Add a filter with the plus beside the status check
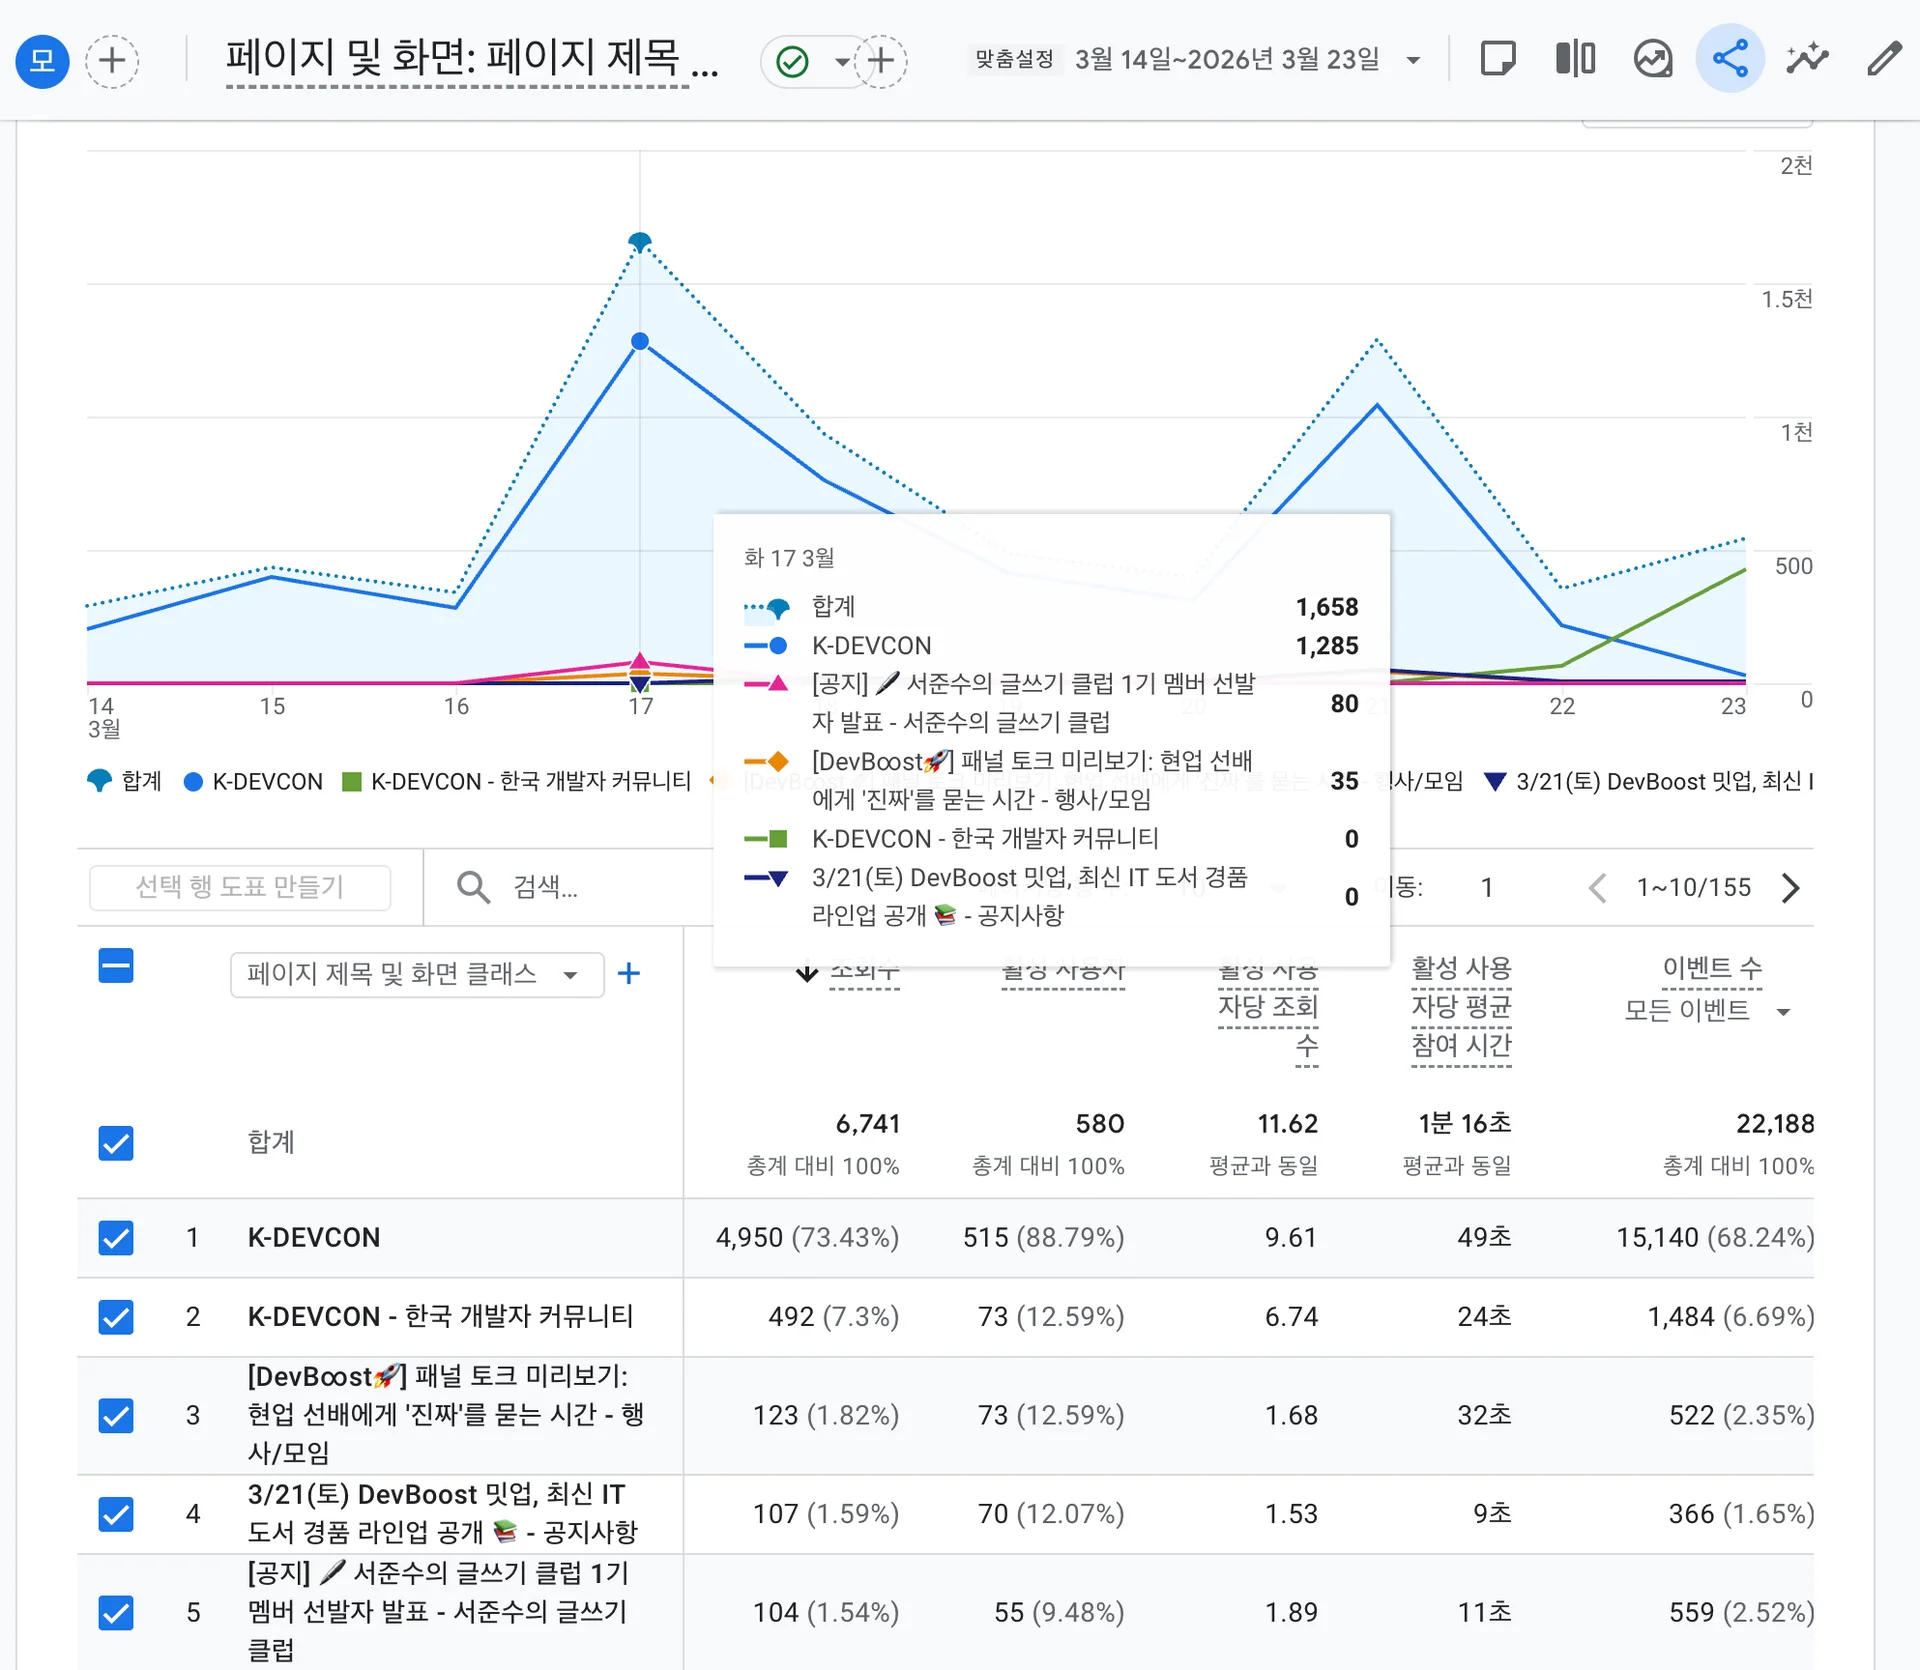The width and height of the screenshot is (1920, 1670). point(881,61)
